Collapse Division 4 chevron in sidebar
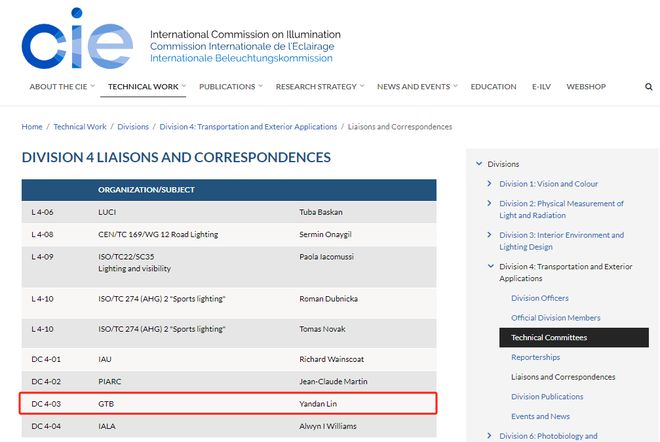The image size is (660, 442). point(490,266)
